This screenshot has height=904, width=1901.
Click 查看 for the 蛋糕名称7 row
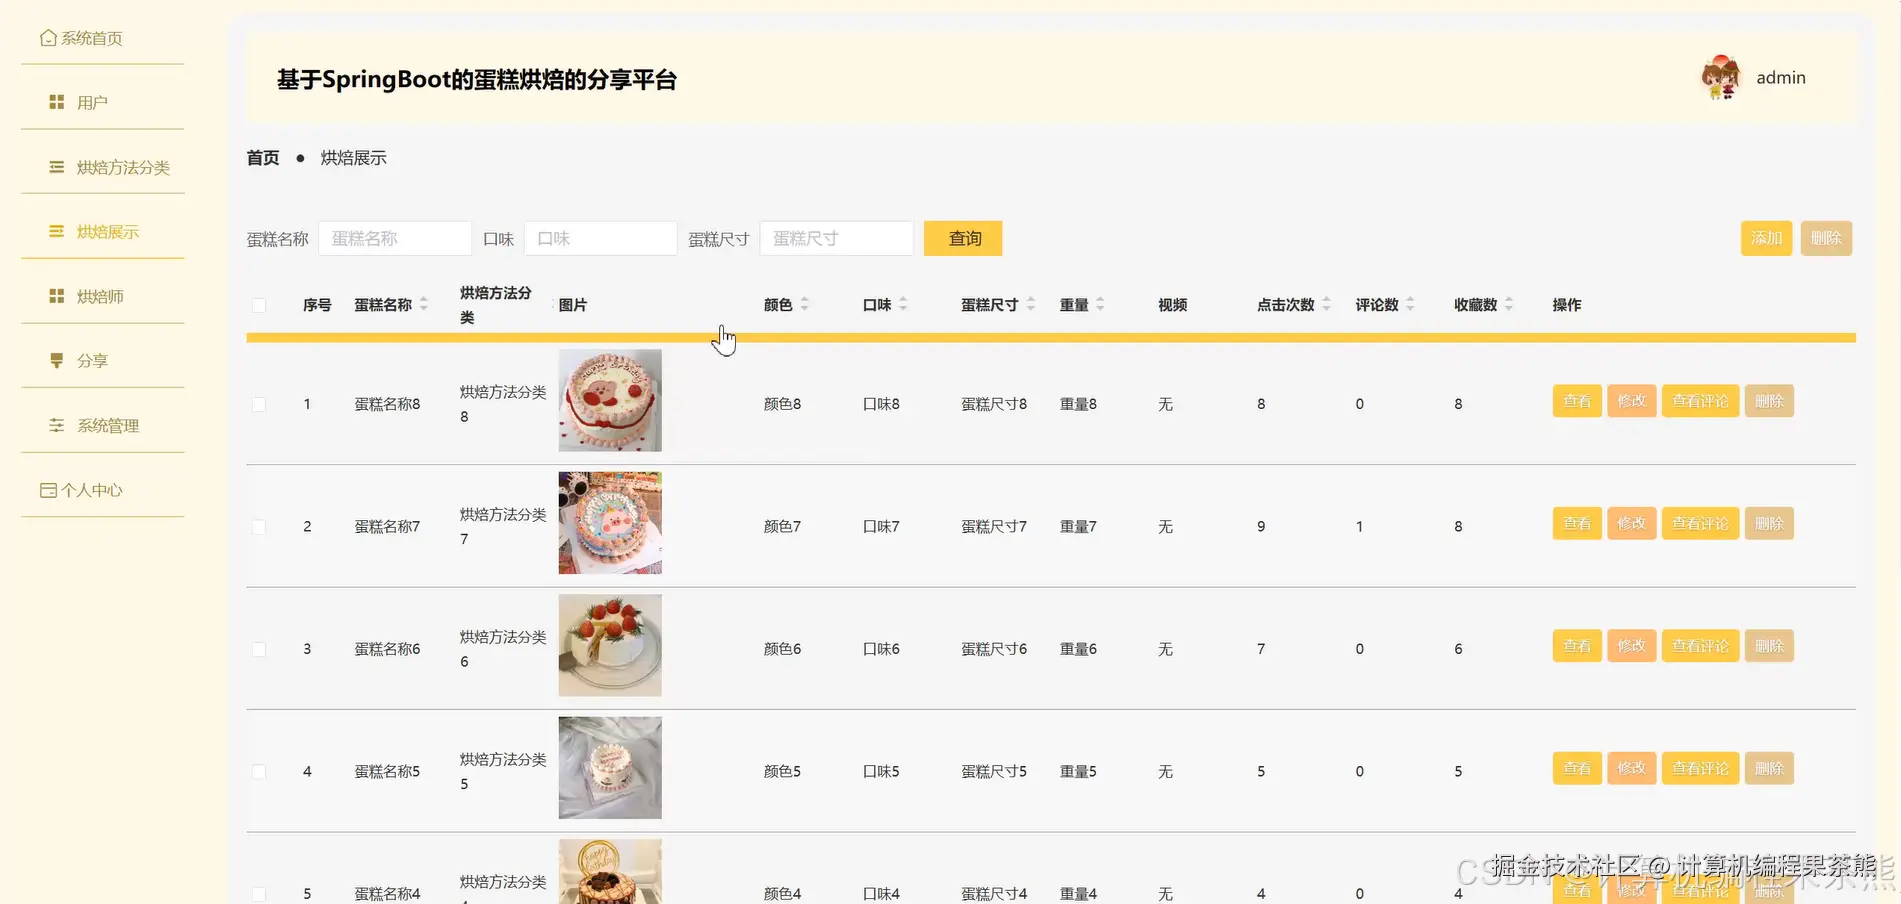point(1577,523)
